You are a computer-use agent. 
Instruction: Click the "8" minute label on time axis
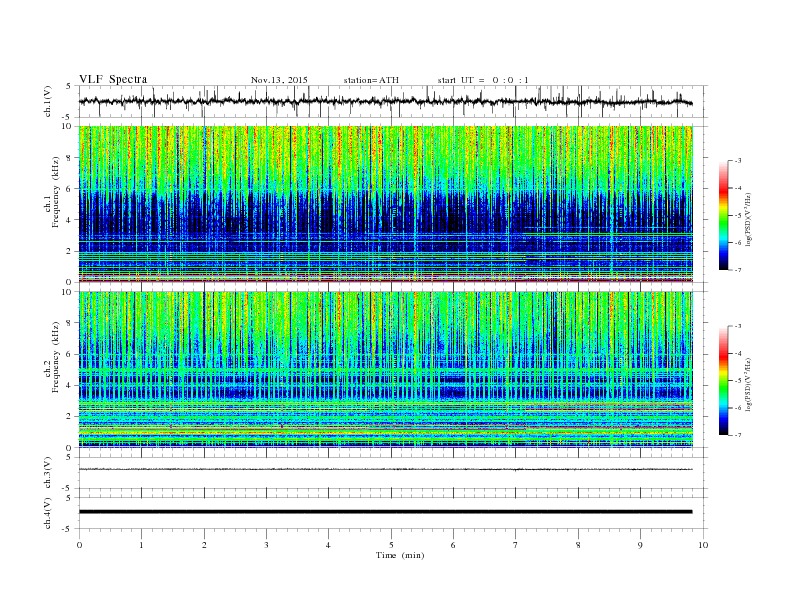578,545
